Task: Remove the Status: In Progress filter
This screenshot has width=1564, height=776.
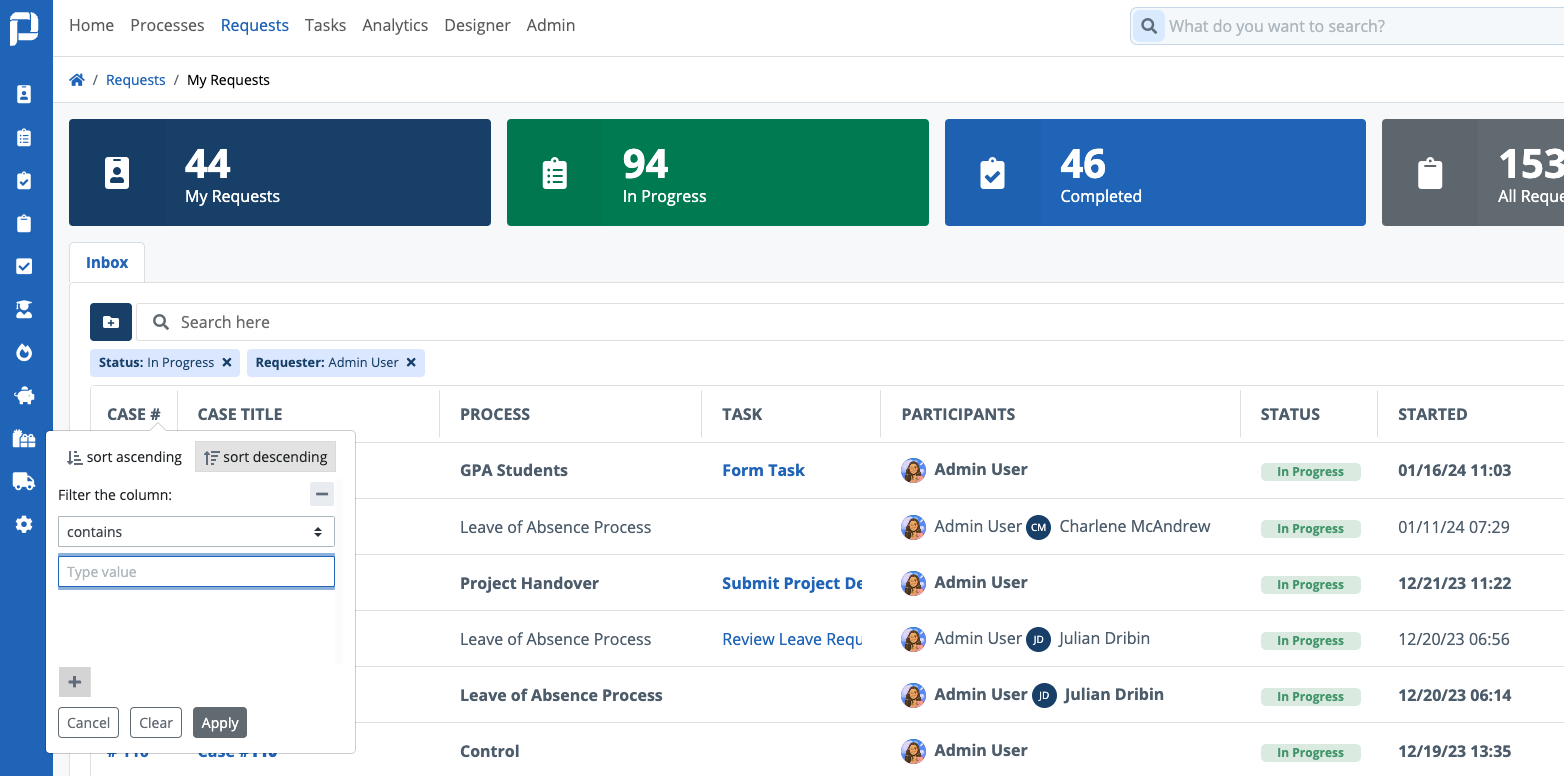Action: point(227,363)
